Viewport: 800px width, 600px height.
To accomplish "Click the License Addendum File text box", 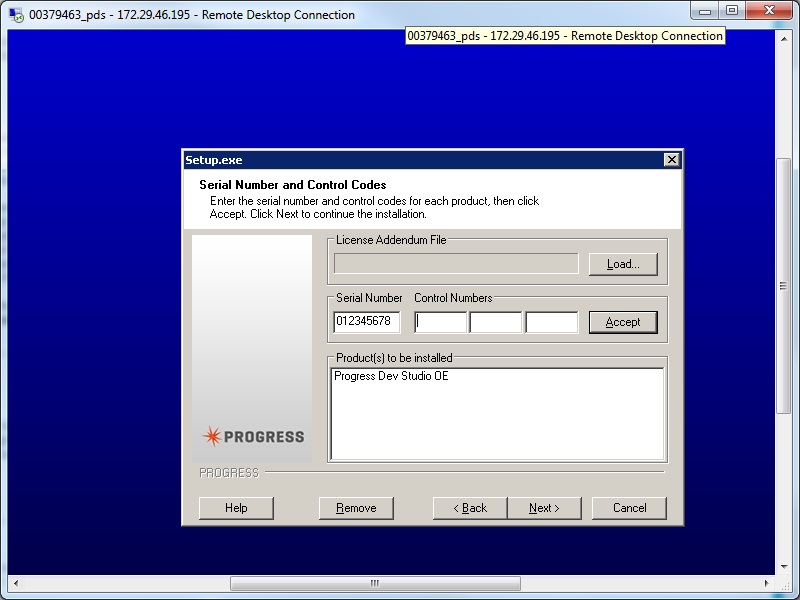I will point(456,263).
